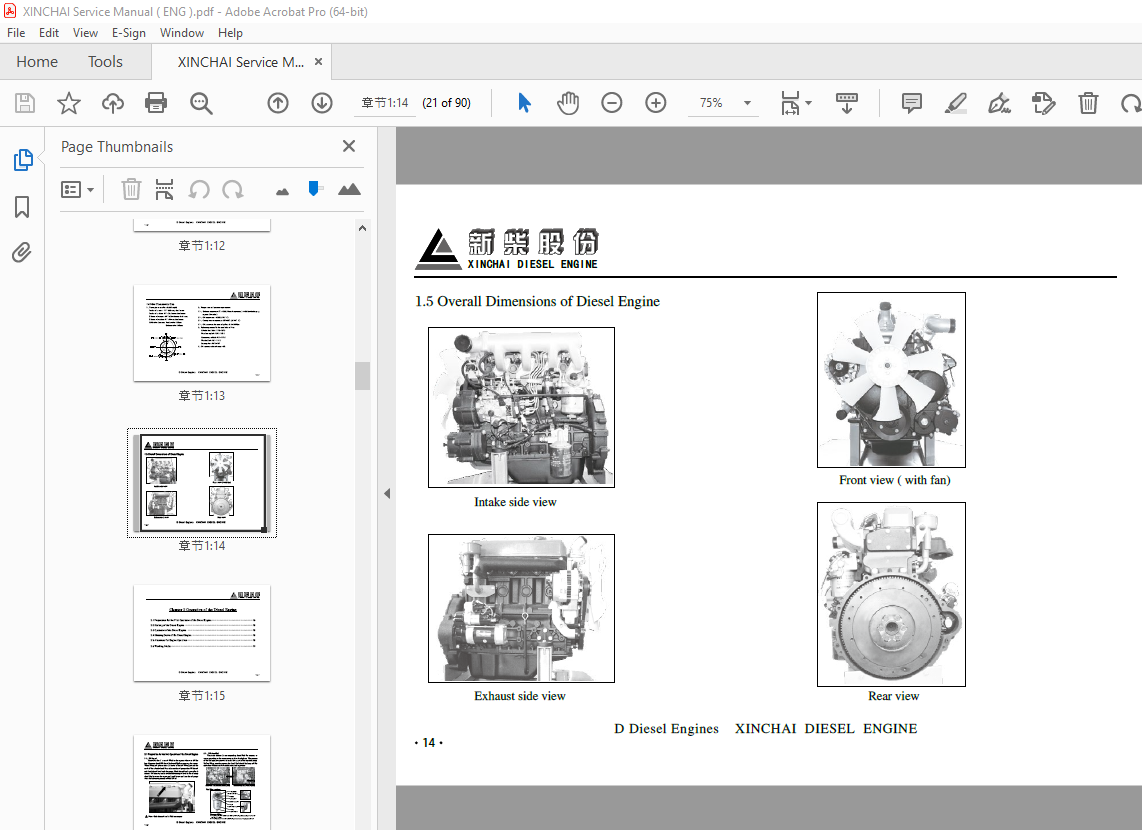Choose the Selection arrow tool

[x=524, y=103]
